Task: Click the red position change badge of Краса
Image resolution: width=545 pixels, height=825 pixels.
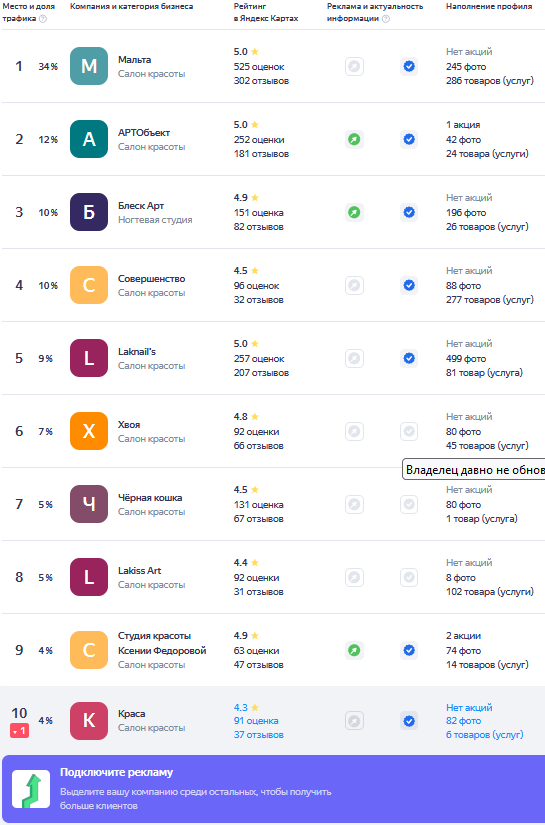Action: coord(19,731)
